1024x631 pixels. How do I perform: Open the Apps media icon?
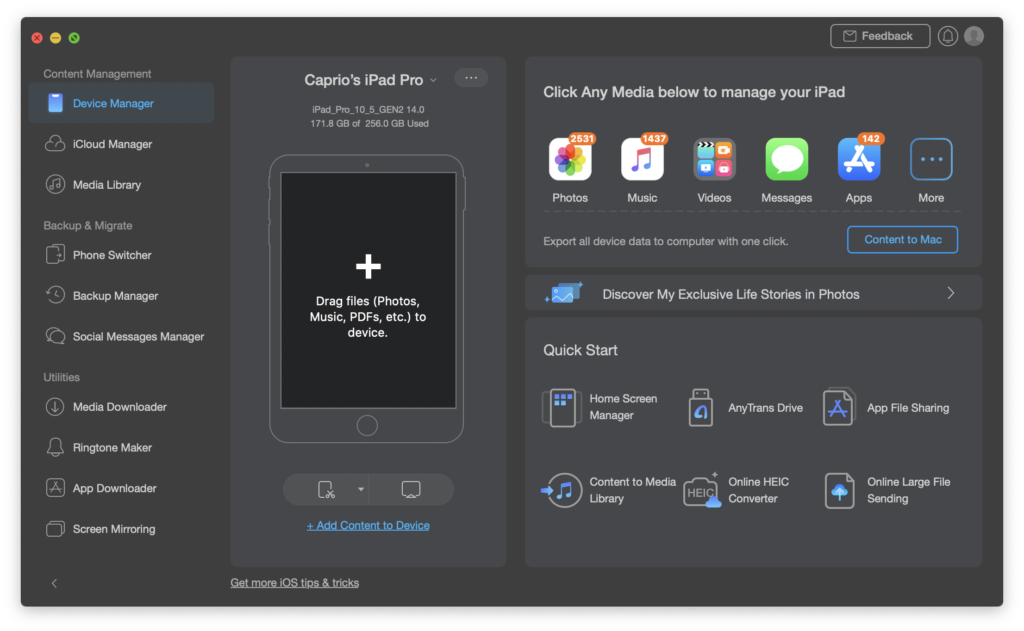point(859,159)
